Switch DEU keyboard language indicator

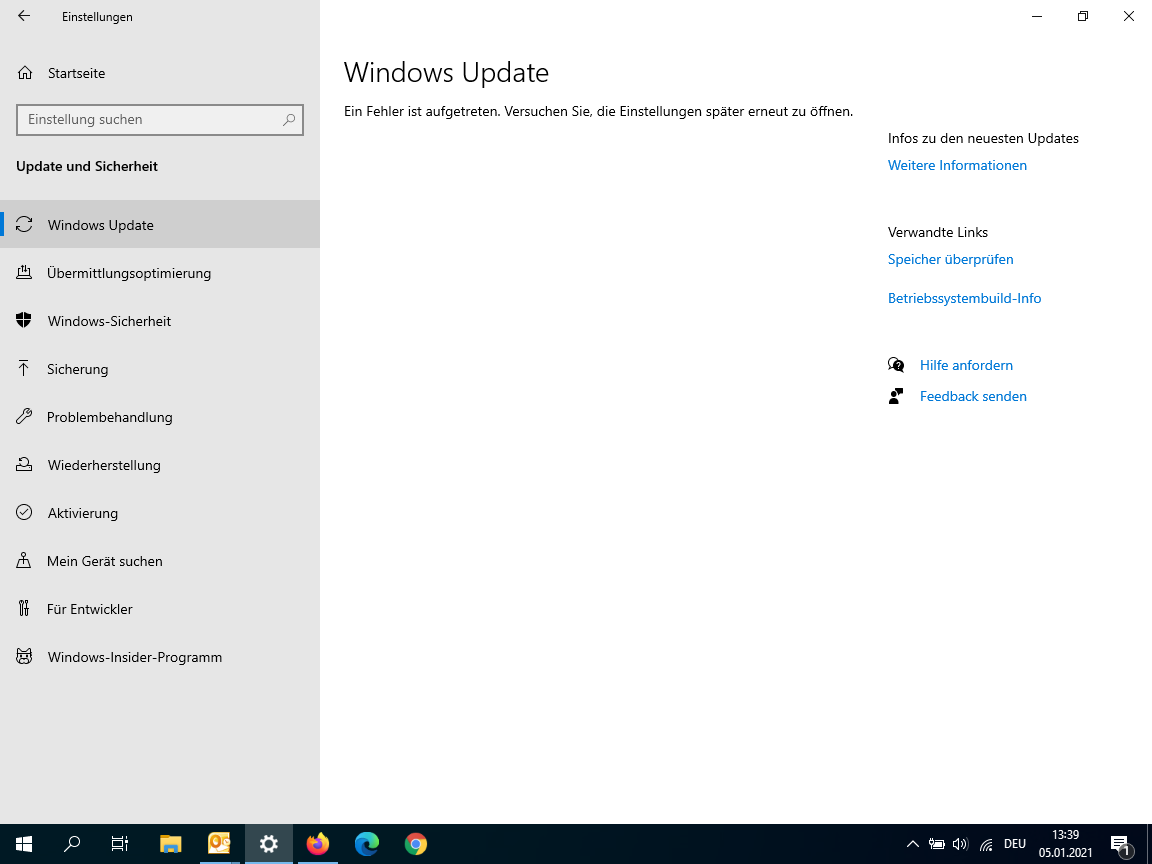(1015, 844)
